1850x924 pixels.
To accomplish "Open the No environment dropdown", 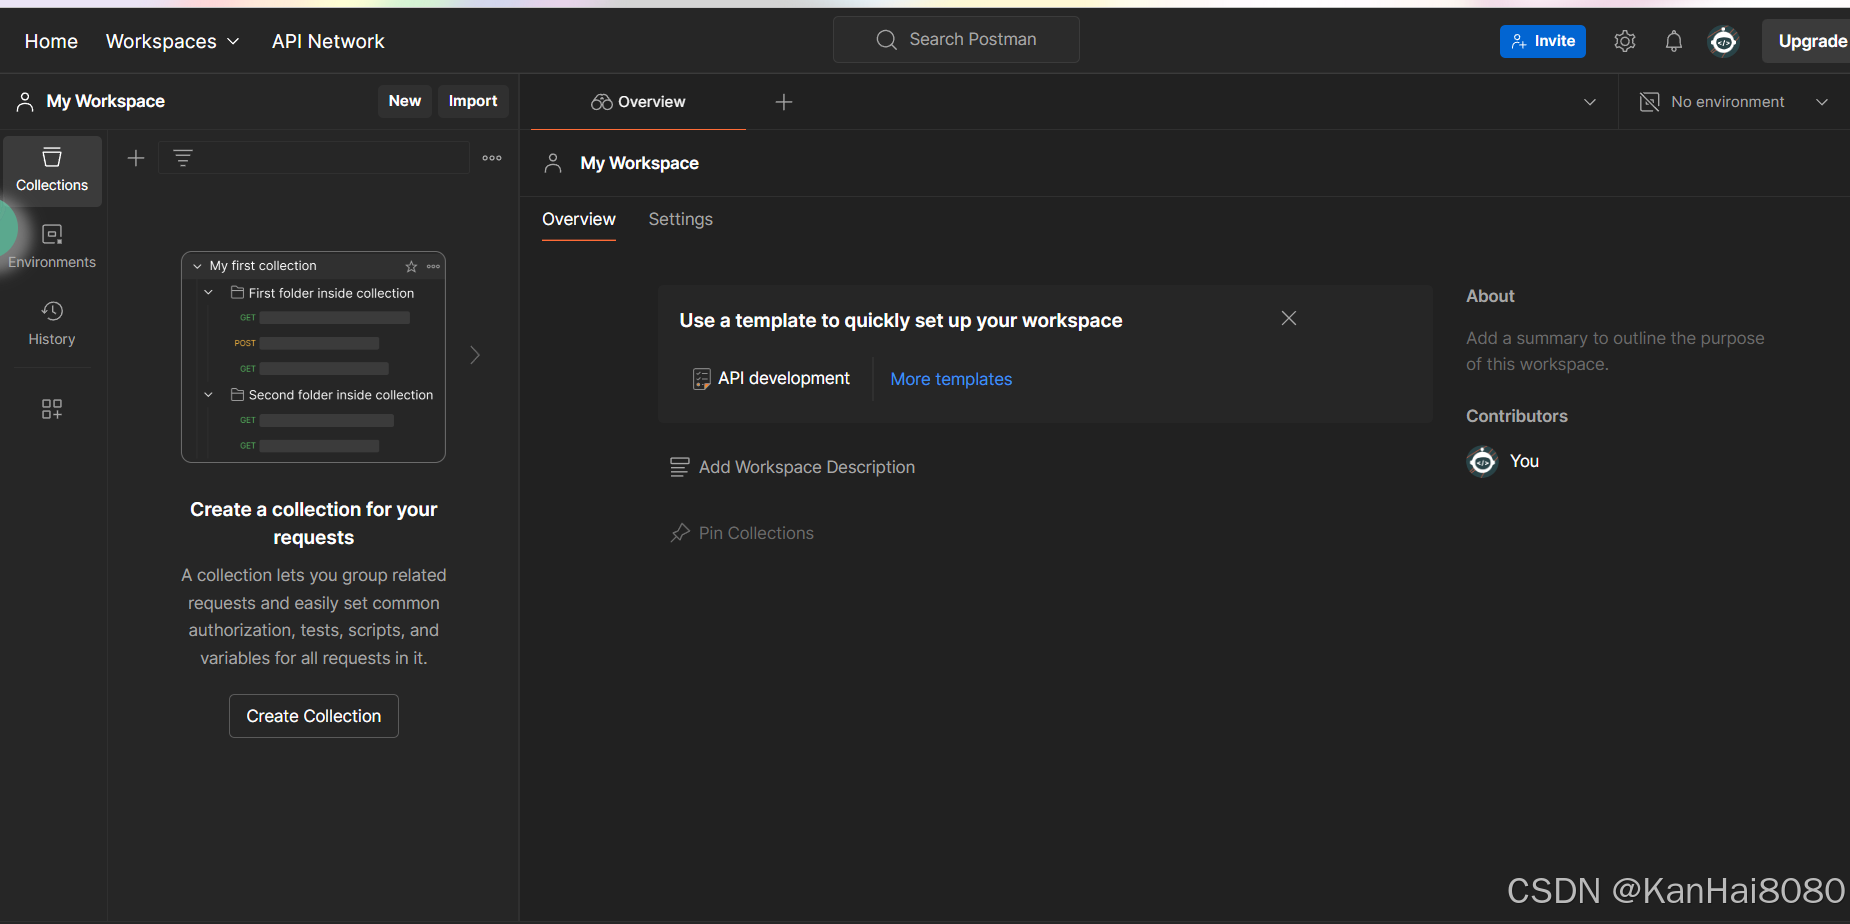I will tap(1735, 102).
